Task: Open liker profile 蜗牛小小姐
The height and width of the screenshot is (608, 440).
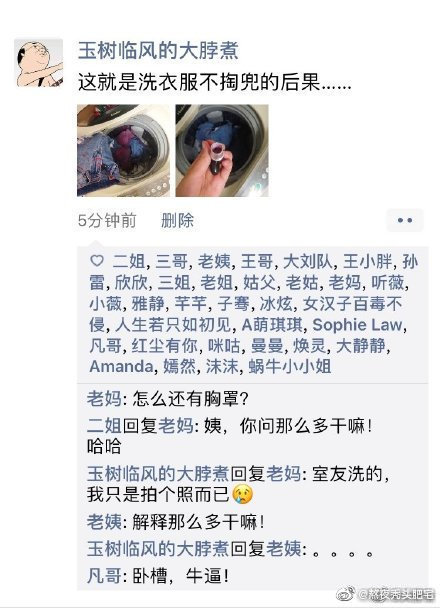Action: click(x=290, y=366)
